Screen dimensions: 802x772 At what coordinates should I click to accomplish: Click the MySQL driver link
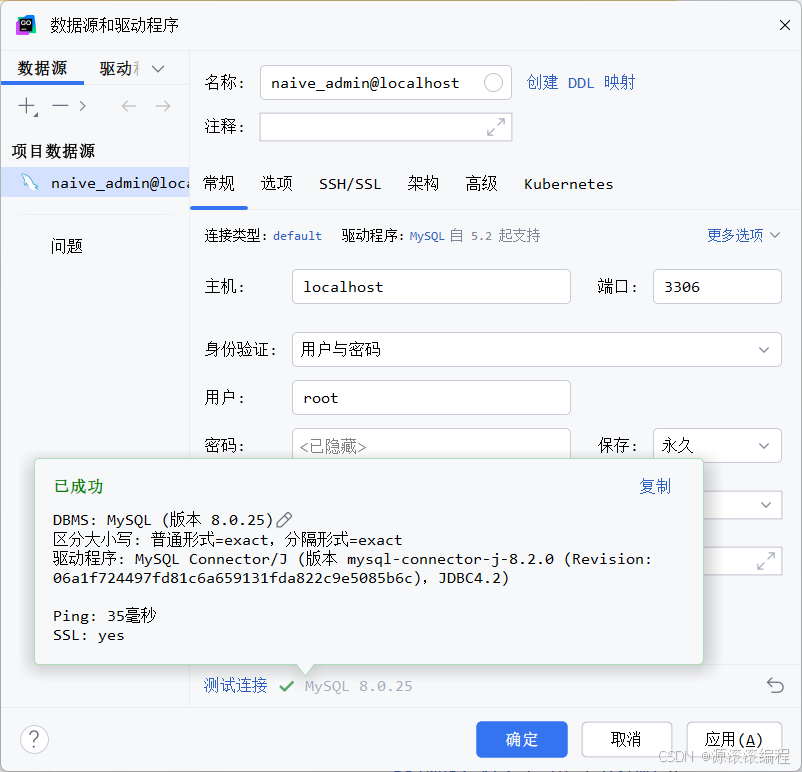427,236
